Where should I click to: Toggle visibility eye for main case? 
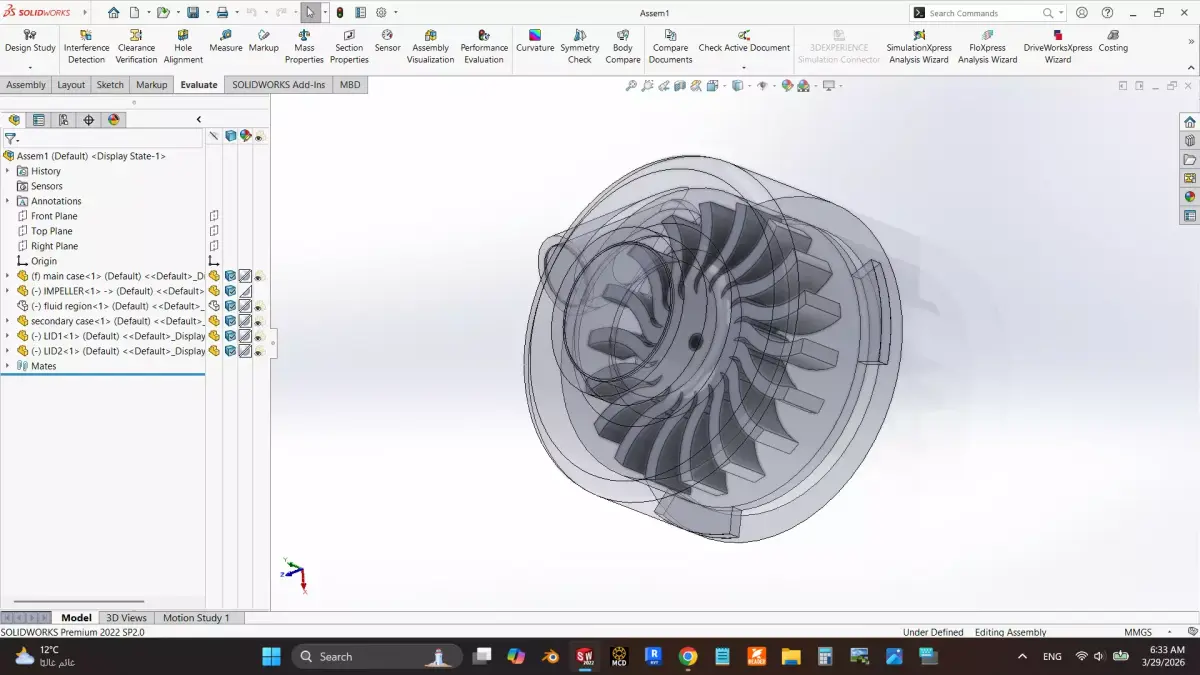click(259, 276)
